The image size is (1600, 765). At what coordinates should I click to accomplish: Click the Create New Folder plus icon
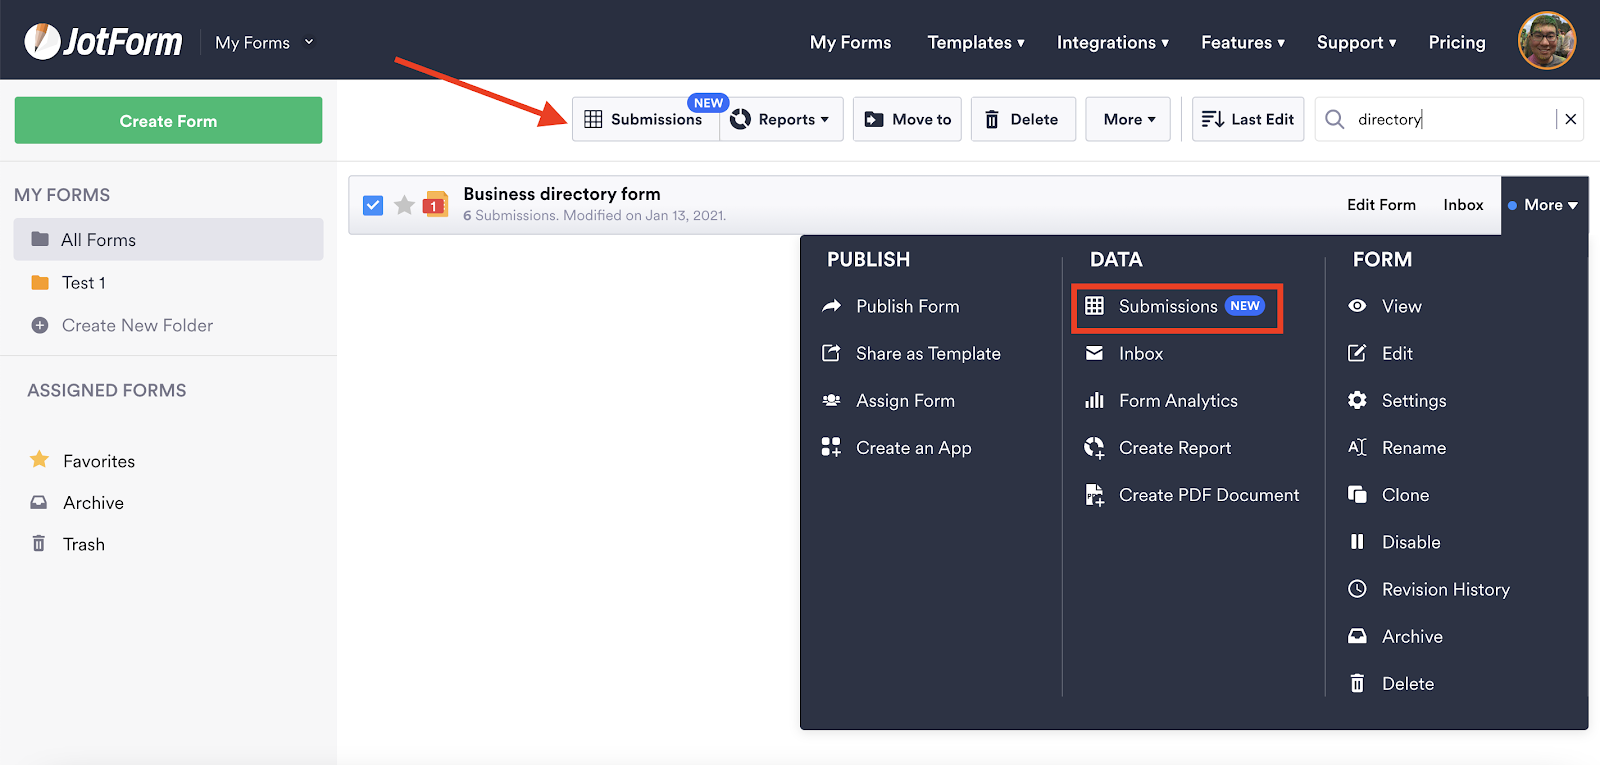pos(40,325)
